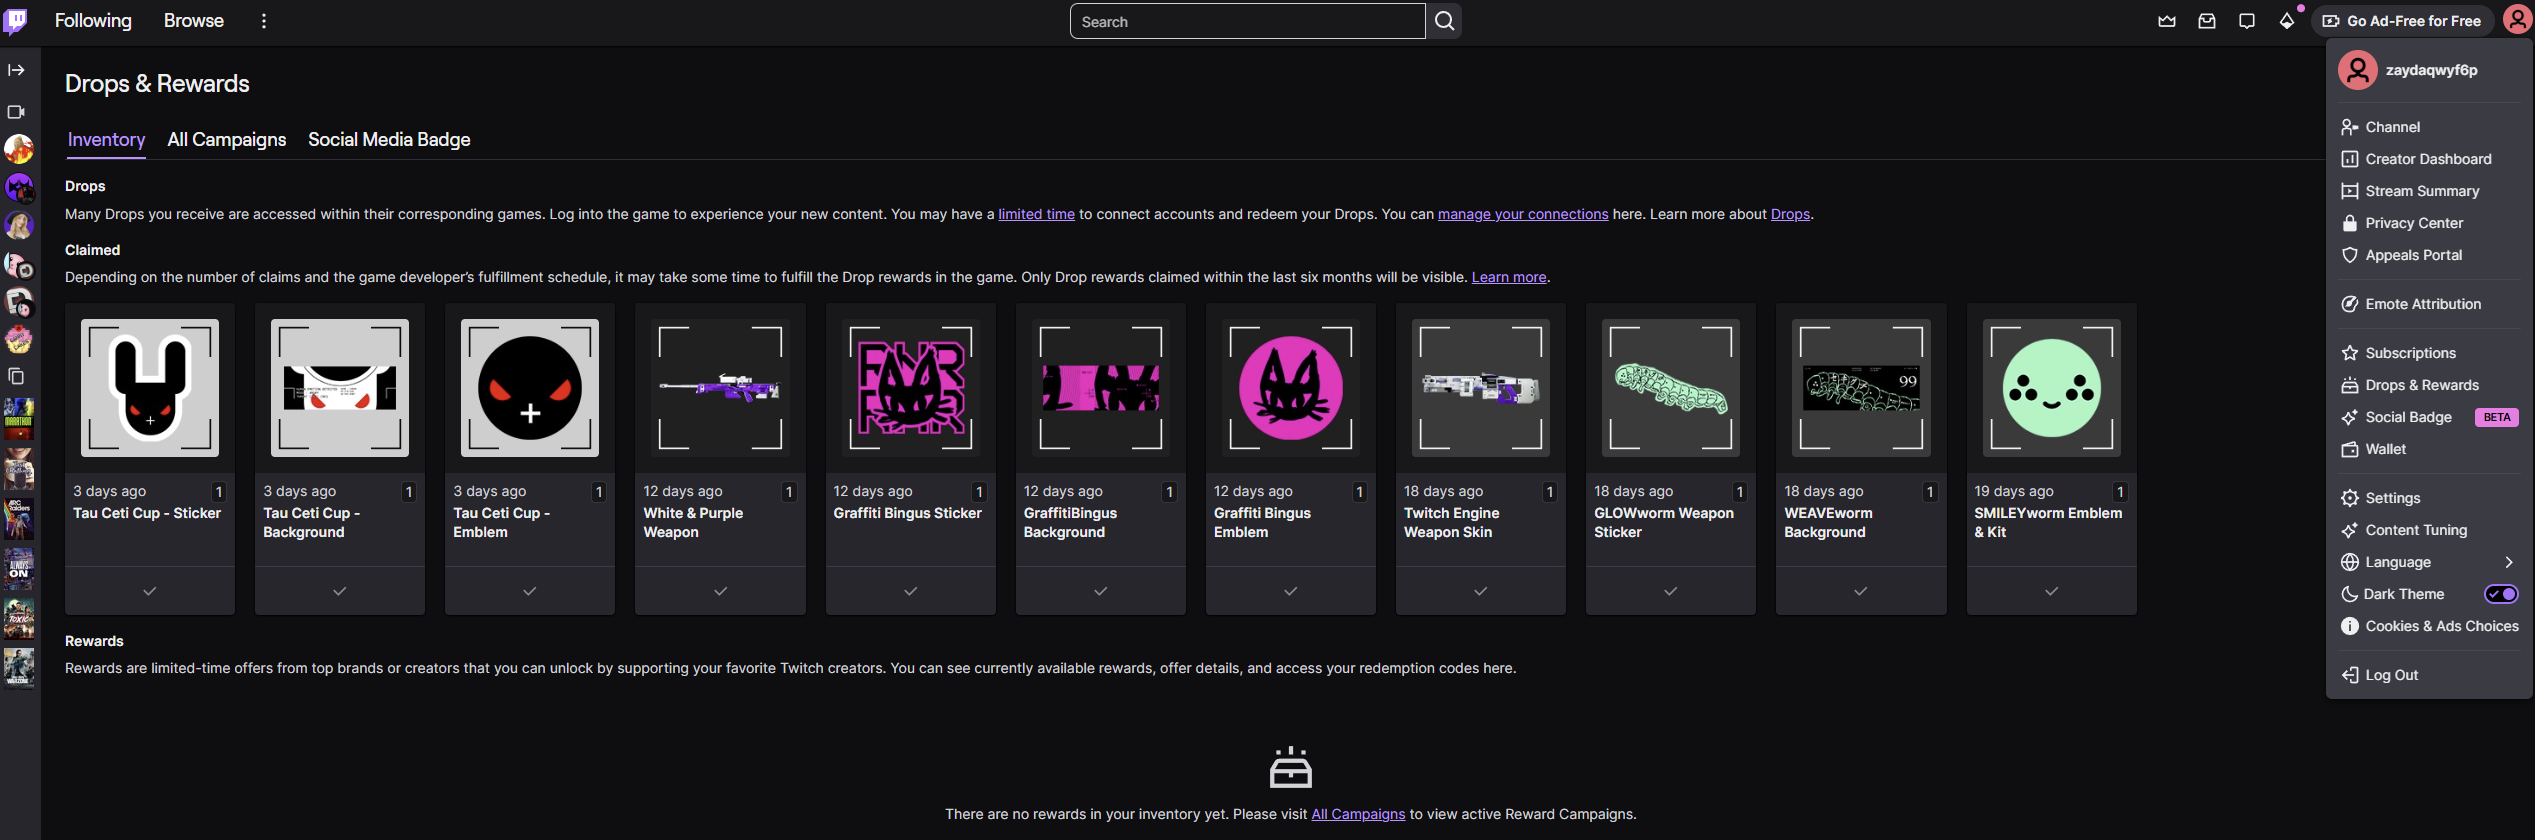Click the Twitch home logo
Screen dimensions: 2535x840
coord(16,21)
